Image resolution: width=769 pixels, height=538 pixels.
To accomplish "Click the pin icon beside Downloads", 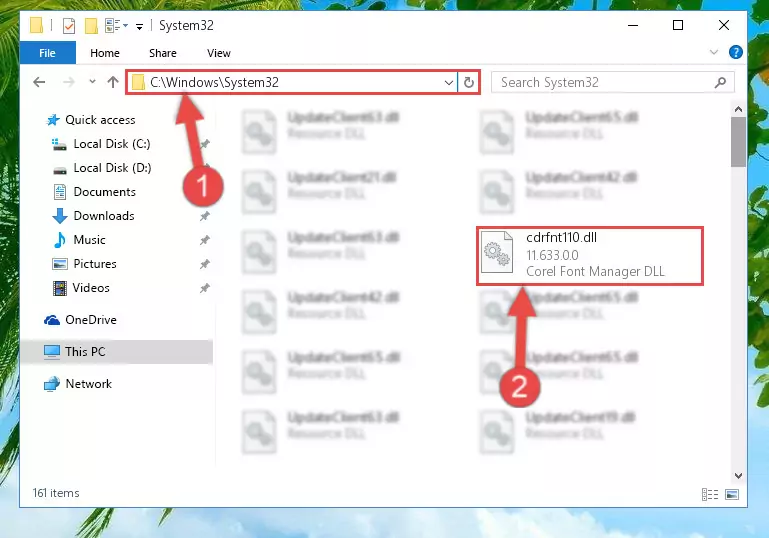I will (205, 216).
